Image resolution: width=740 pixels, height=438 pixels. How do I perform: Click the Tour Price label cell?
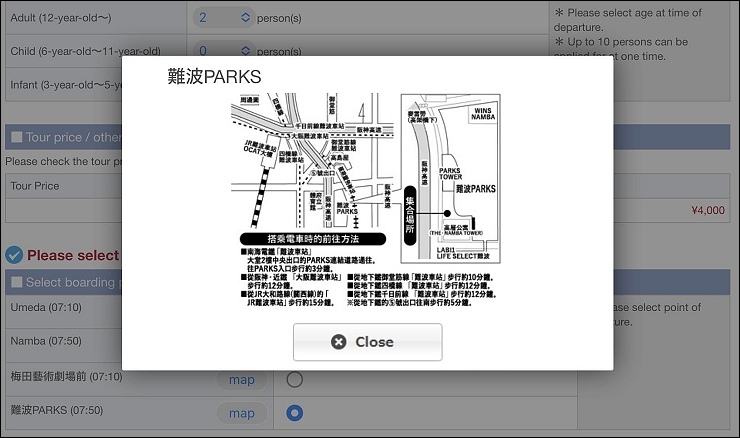click(x=64, y=185)
